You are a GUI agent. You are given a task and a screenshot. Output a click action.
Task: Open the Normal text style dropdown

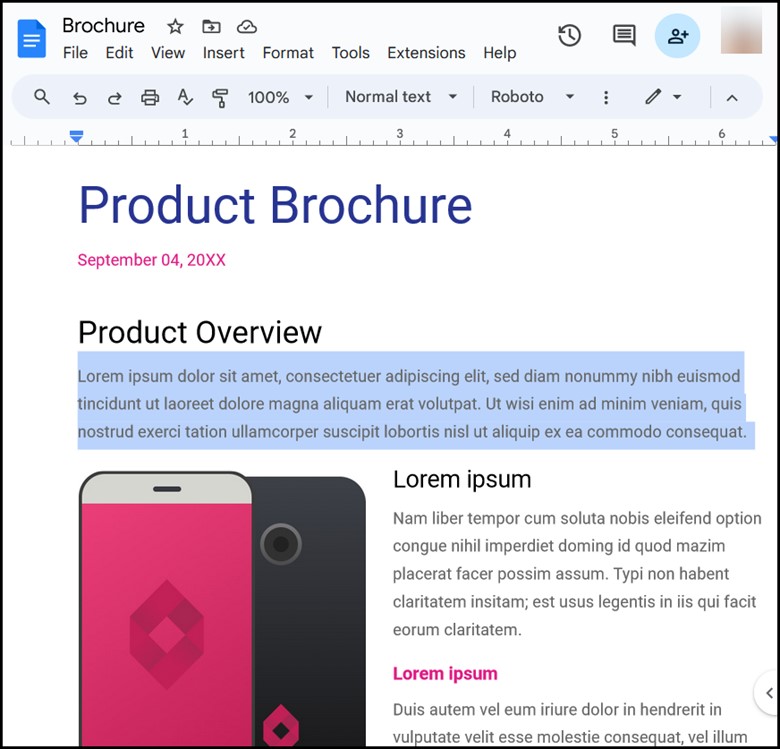(401, 96)
